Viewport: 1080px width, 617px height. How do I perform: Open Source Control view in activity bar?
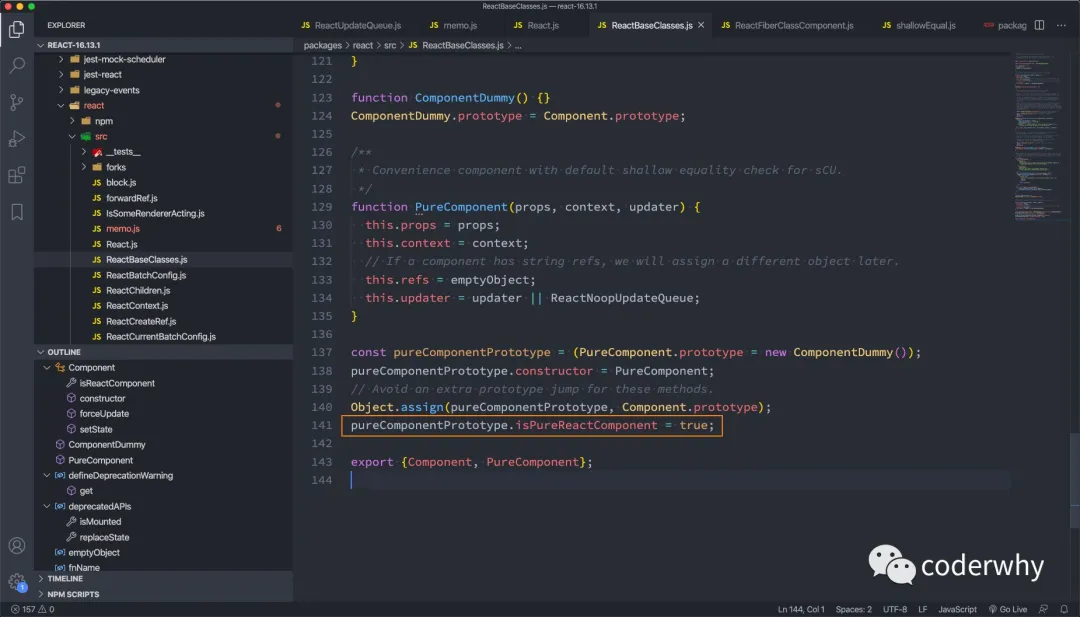click(x=17, y=102)
